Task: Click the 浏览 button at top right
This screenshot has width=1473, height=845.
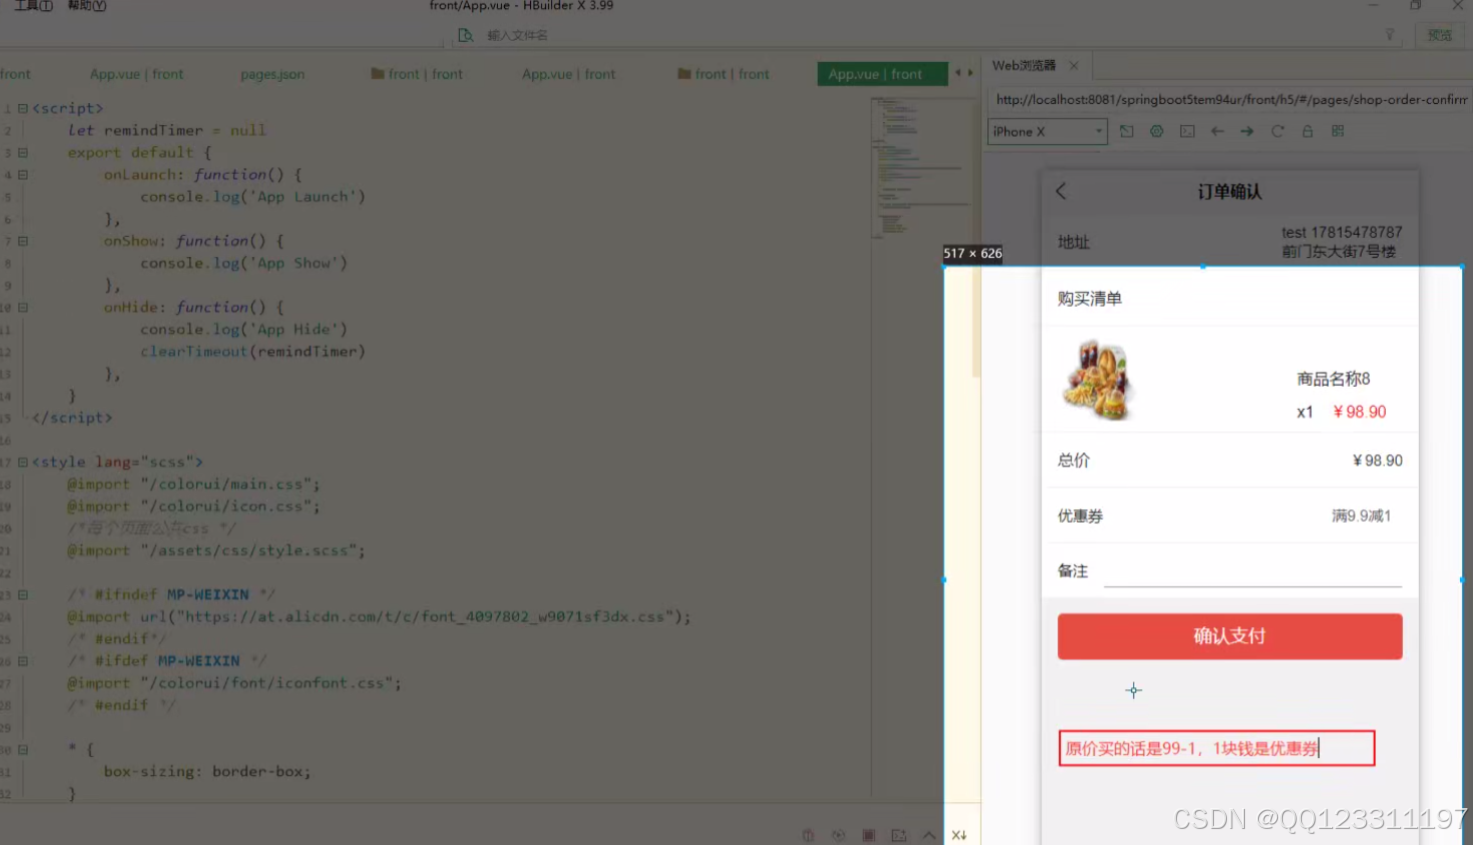Action: (1440, 34)
